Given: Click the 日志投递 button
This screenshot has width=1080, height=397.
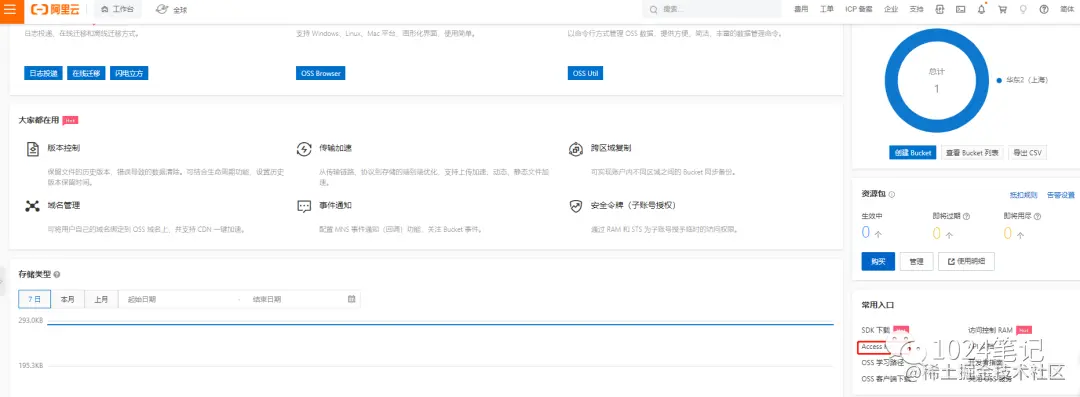Looking at the screenshot, I should tap(43, 73).
